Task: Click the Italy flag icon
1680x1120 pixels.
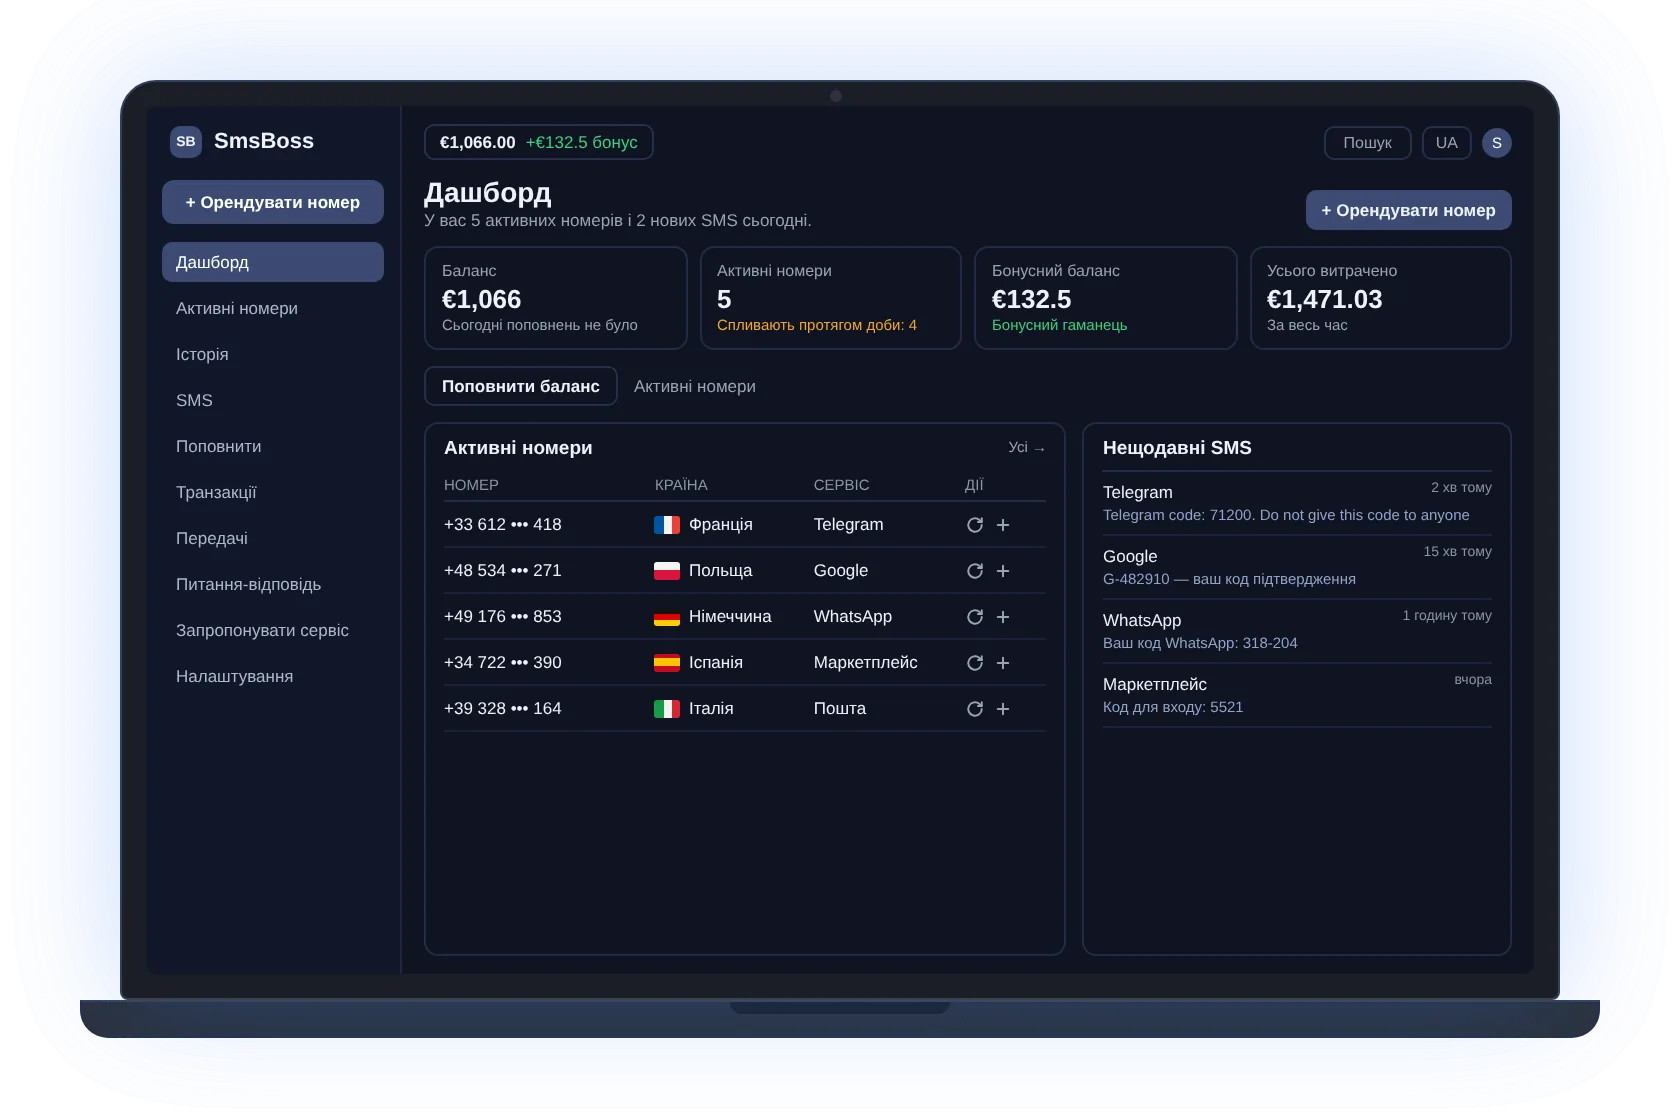Action: click(x=667, y=709)
